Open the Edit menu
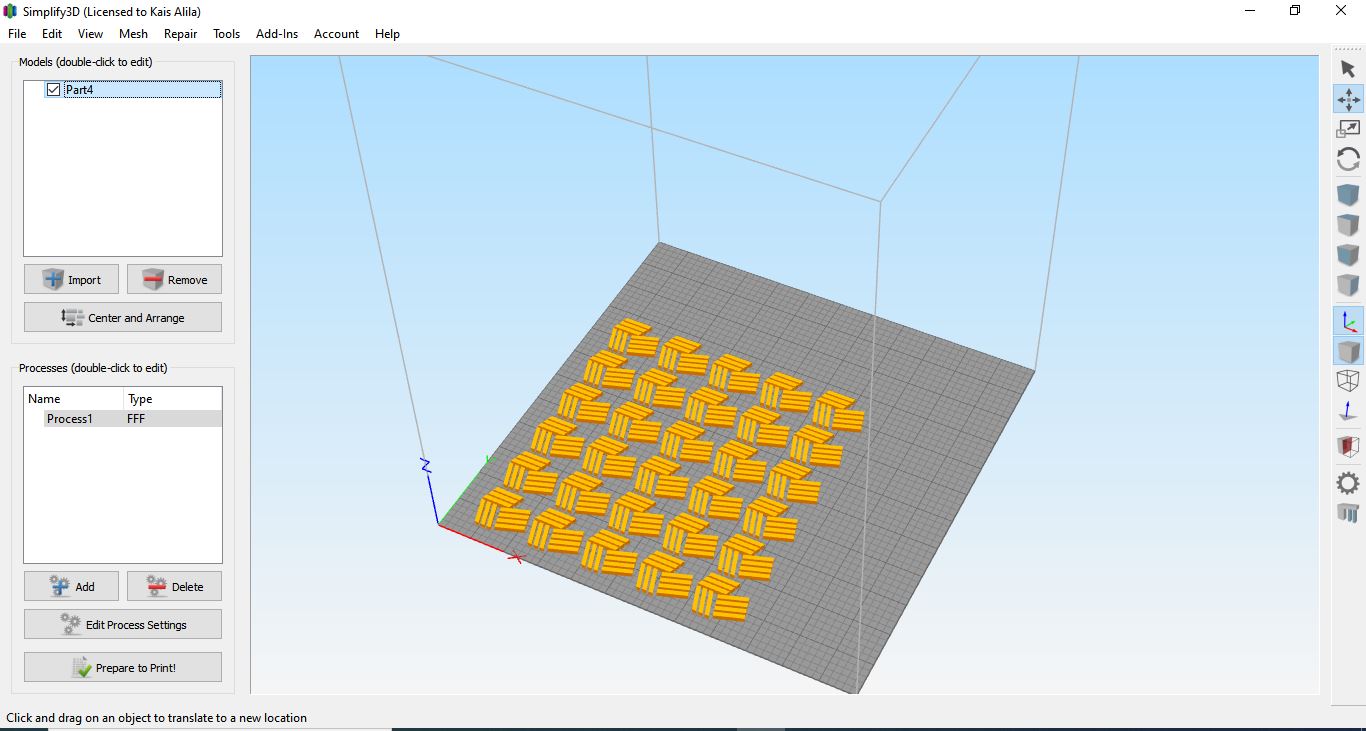The width and height of the screenshot is (1366, 731). point(52,33)
